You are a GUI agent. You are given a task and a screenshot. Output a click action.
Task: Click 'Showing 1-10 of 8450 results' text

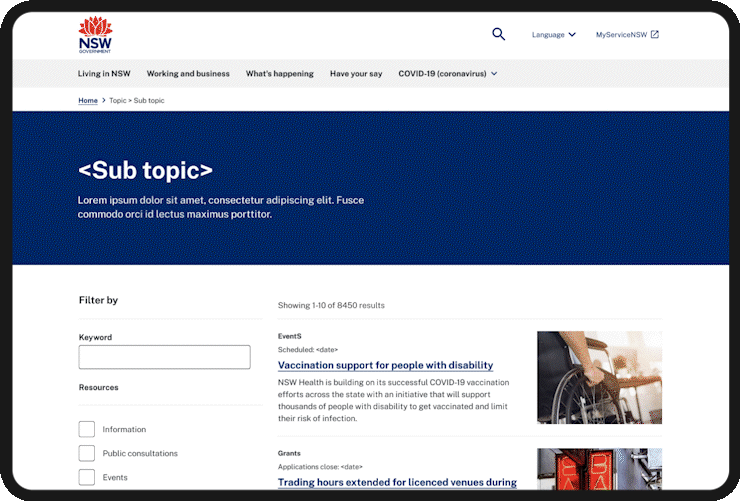click(x=331, y=305)
